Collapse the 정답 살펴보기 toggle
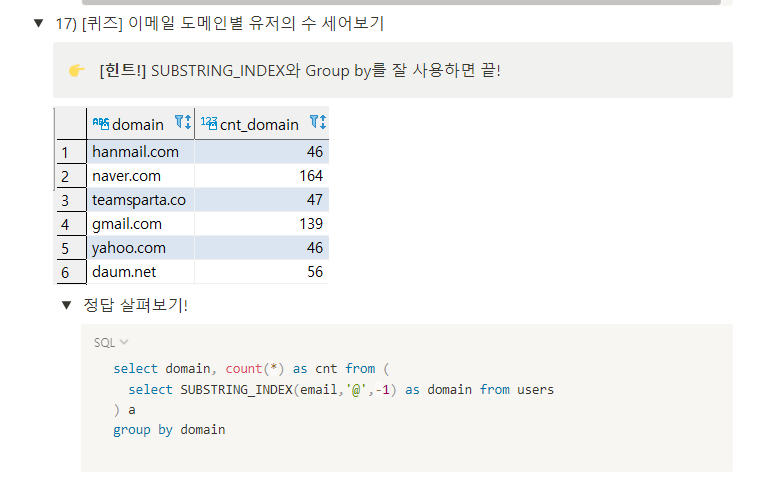The height and width of the screenshot is (482, 757). click(67, 305)
